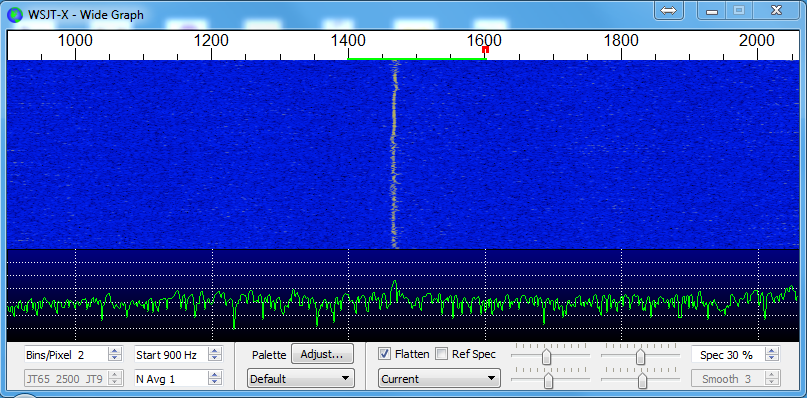
Task: Increase Start 900 Hz with up arrow
Action: 215,351
